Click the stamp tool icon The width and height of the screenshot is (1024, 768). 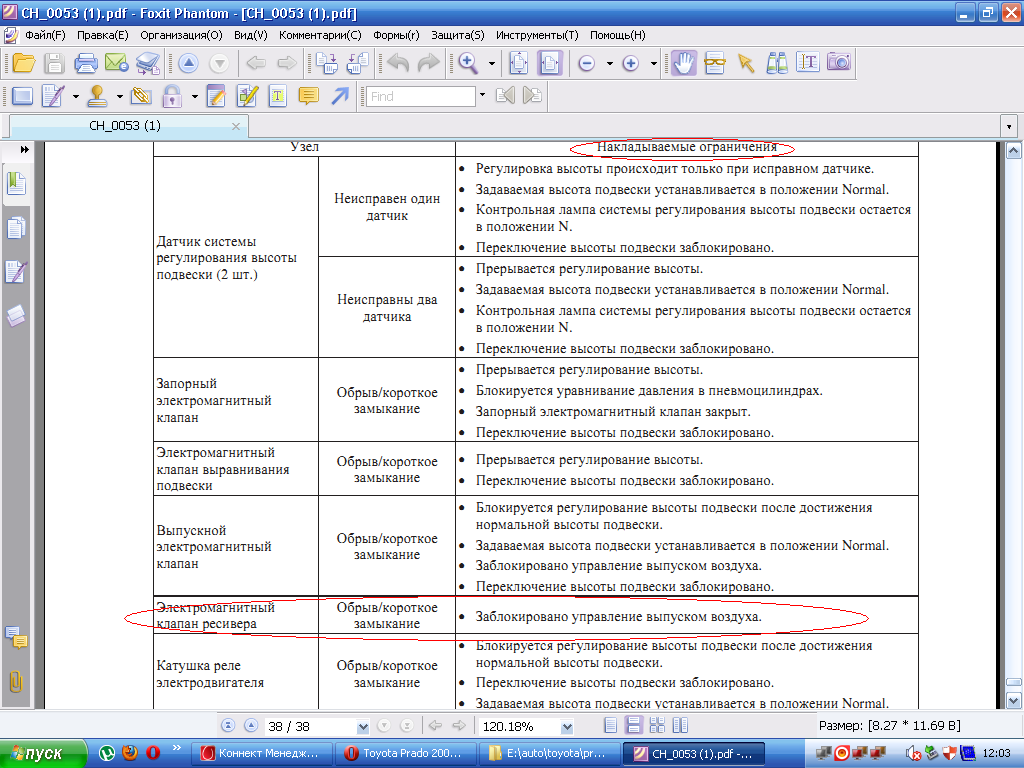click(x=97, y=96)
